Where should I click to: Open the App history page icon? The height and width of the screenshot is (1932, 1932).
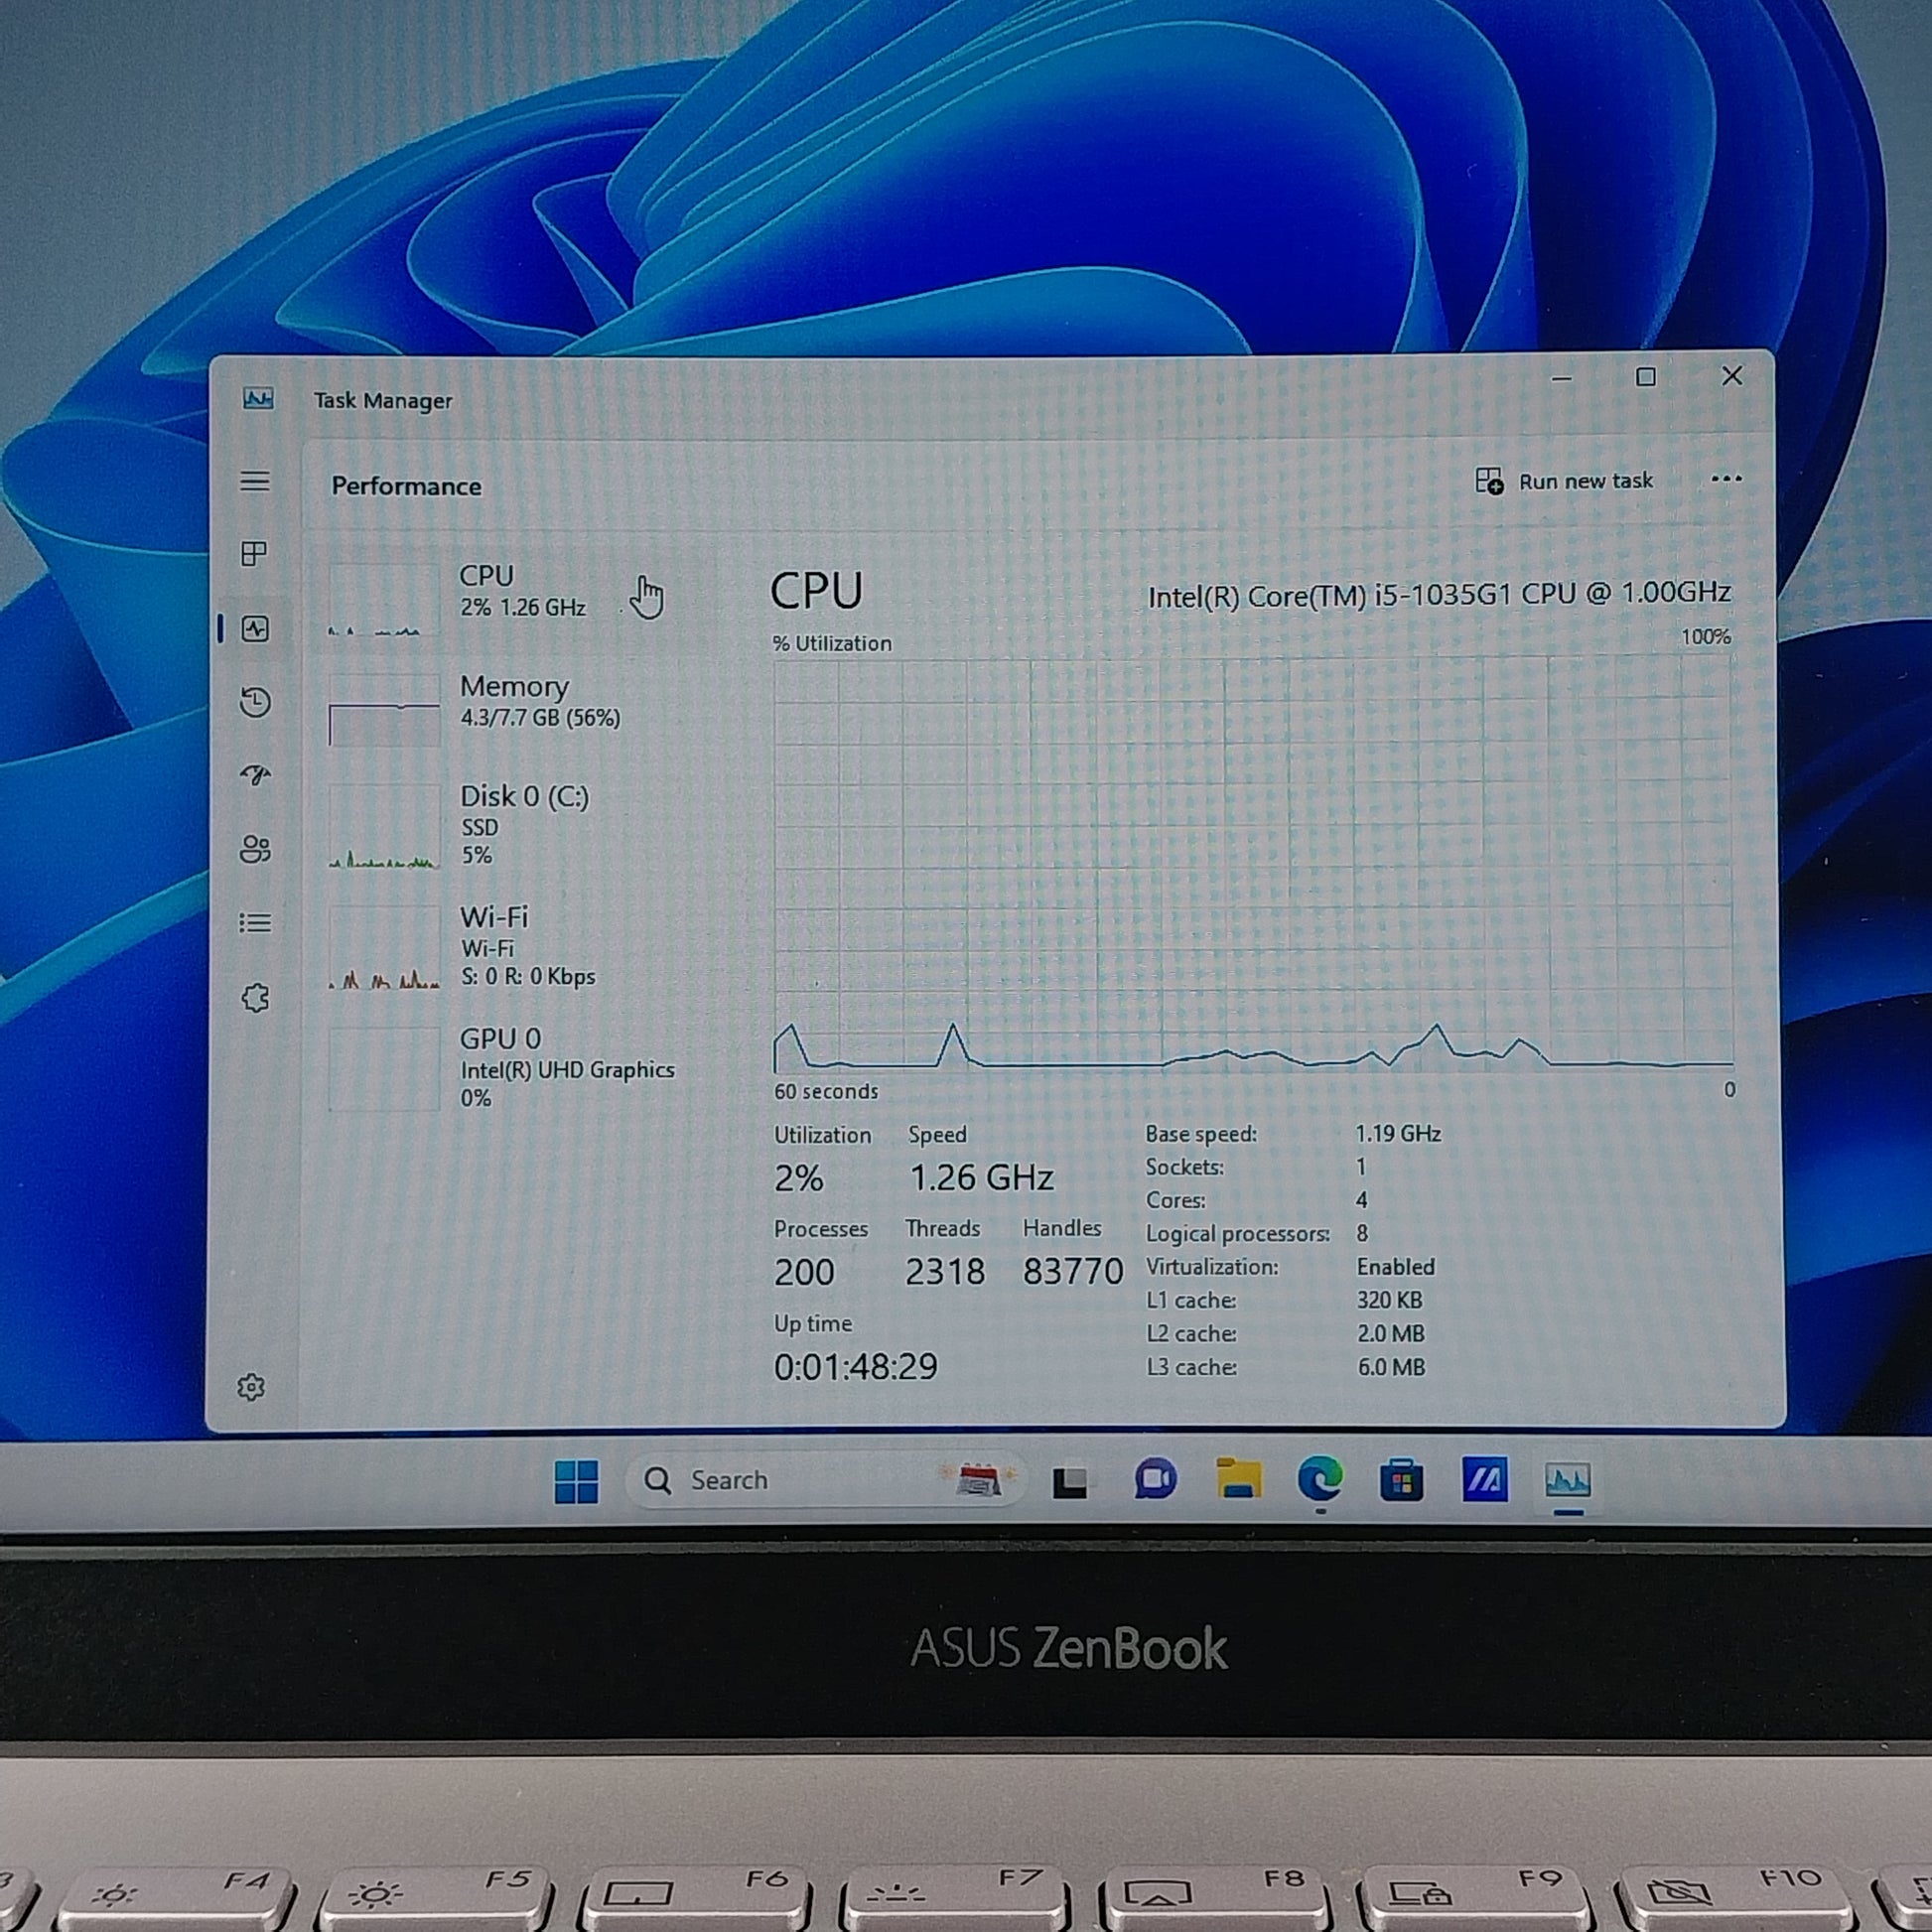[255, 702]
